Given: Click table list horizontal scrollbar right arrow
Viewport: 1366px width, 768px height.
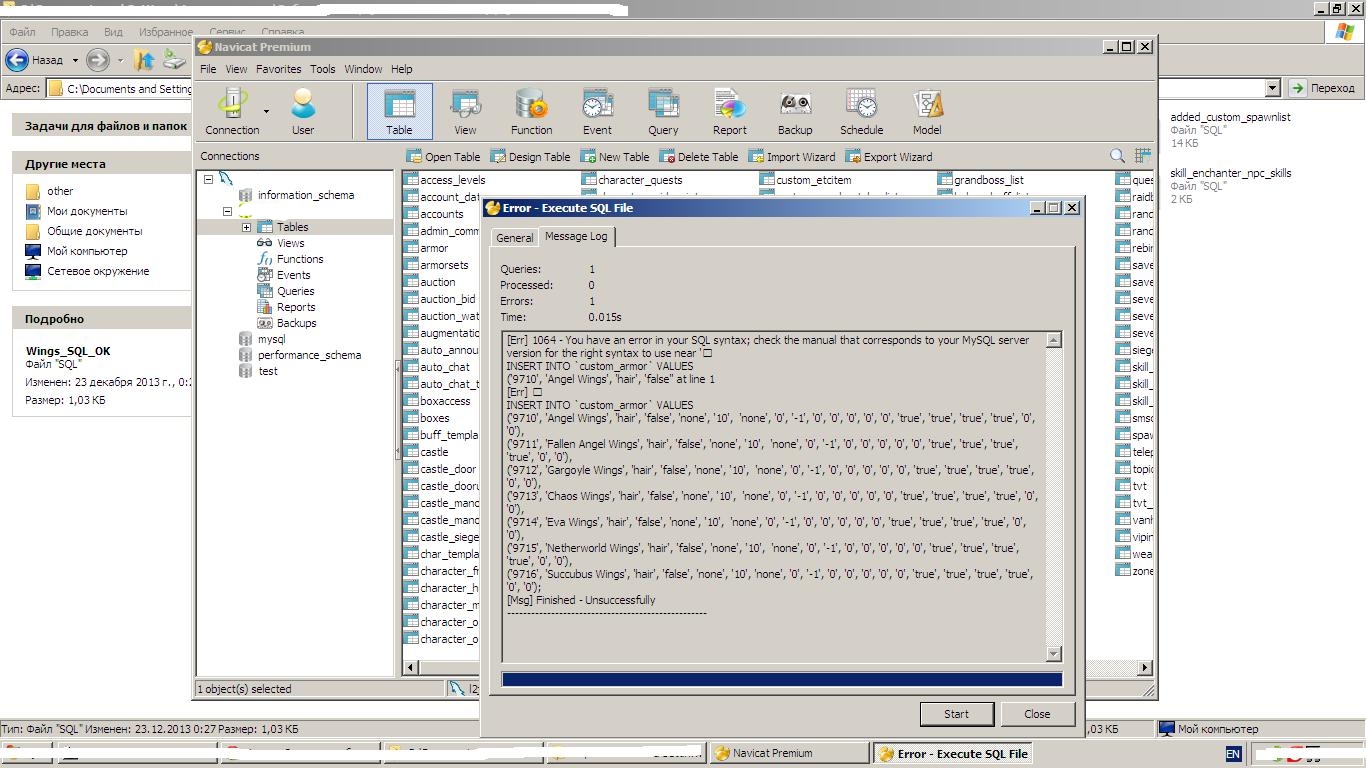Looking at the screenshot, I should (x=1145, y=667).
